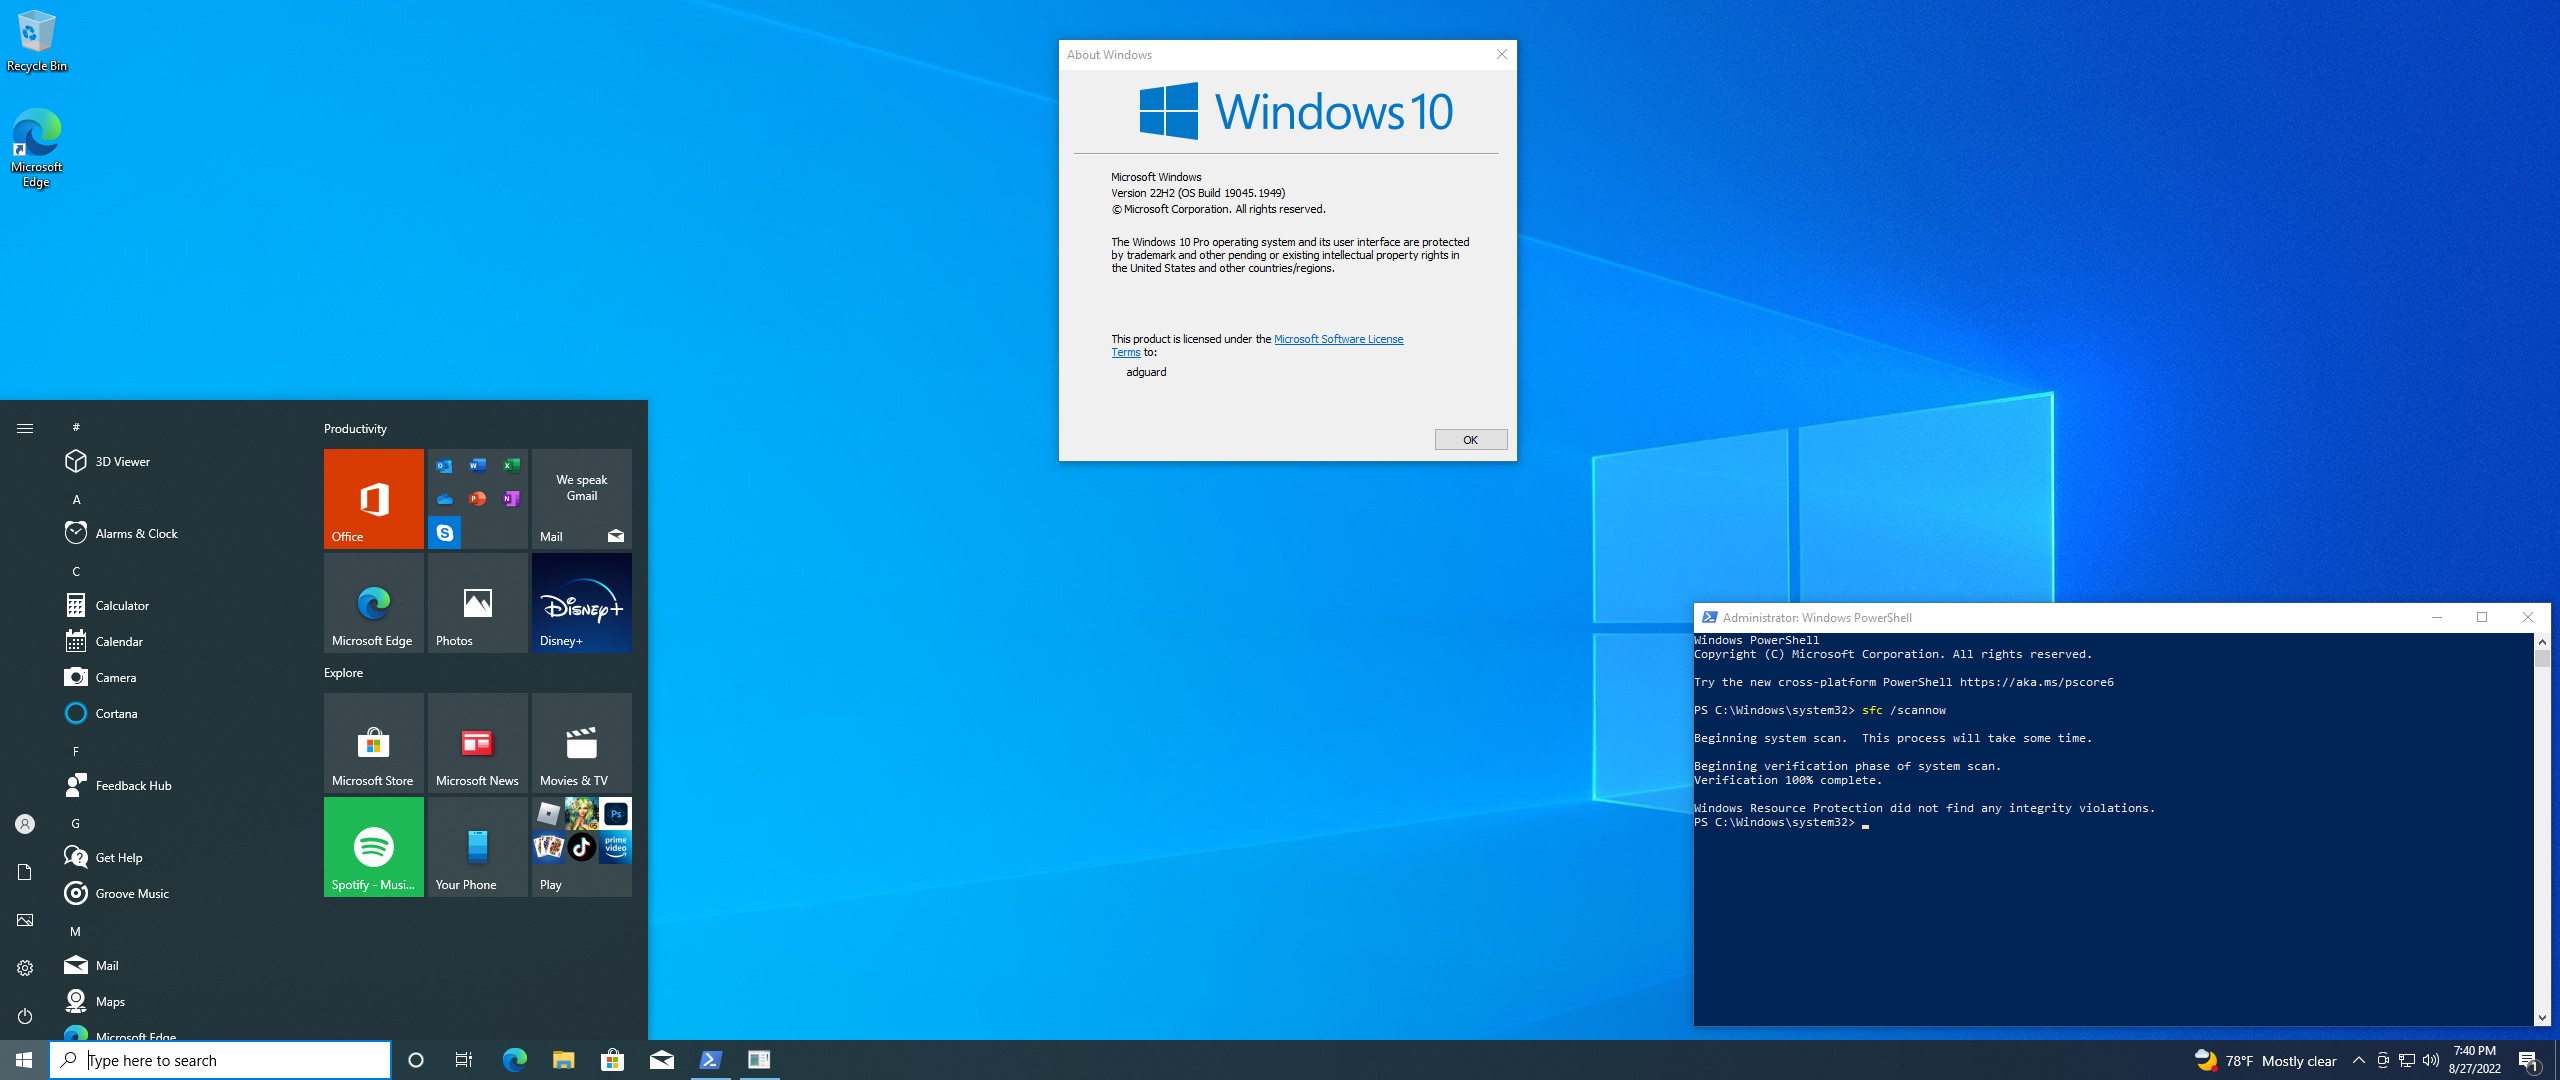The width and height of the screenshot is (2560, 1080).
Task: Open the Microsoft Store tile
Action: point(373,742)
